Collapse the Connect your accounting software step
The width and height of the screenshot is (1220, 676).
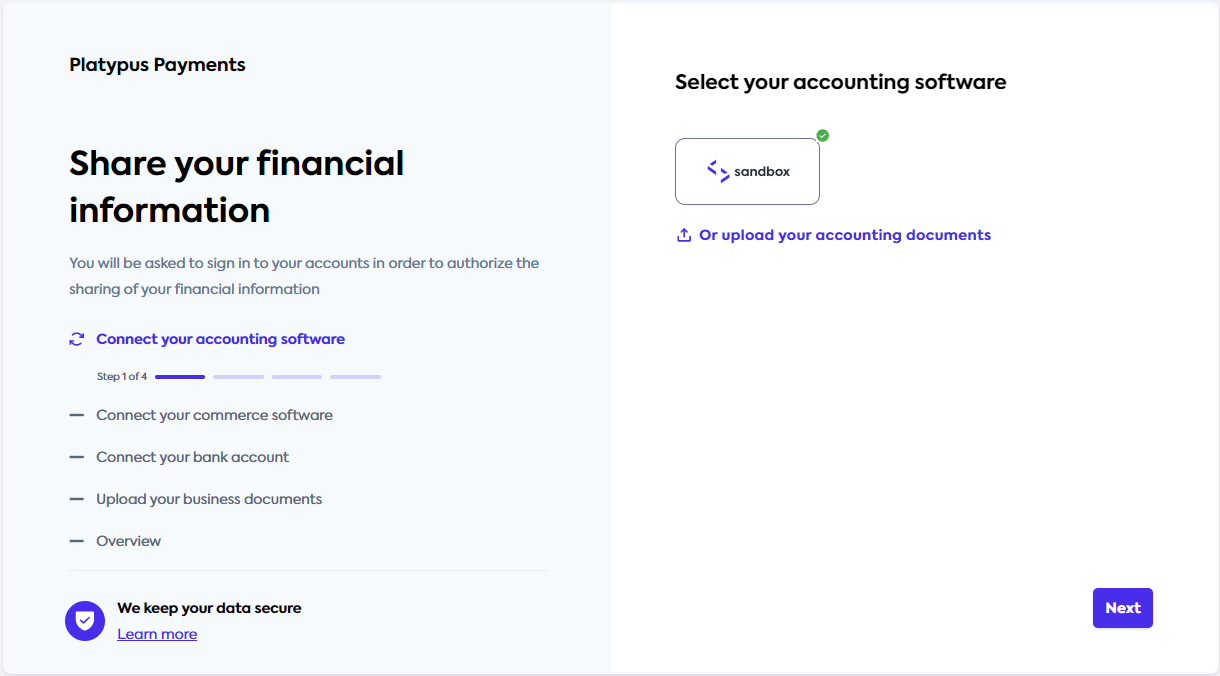click(220, 339)
